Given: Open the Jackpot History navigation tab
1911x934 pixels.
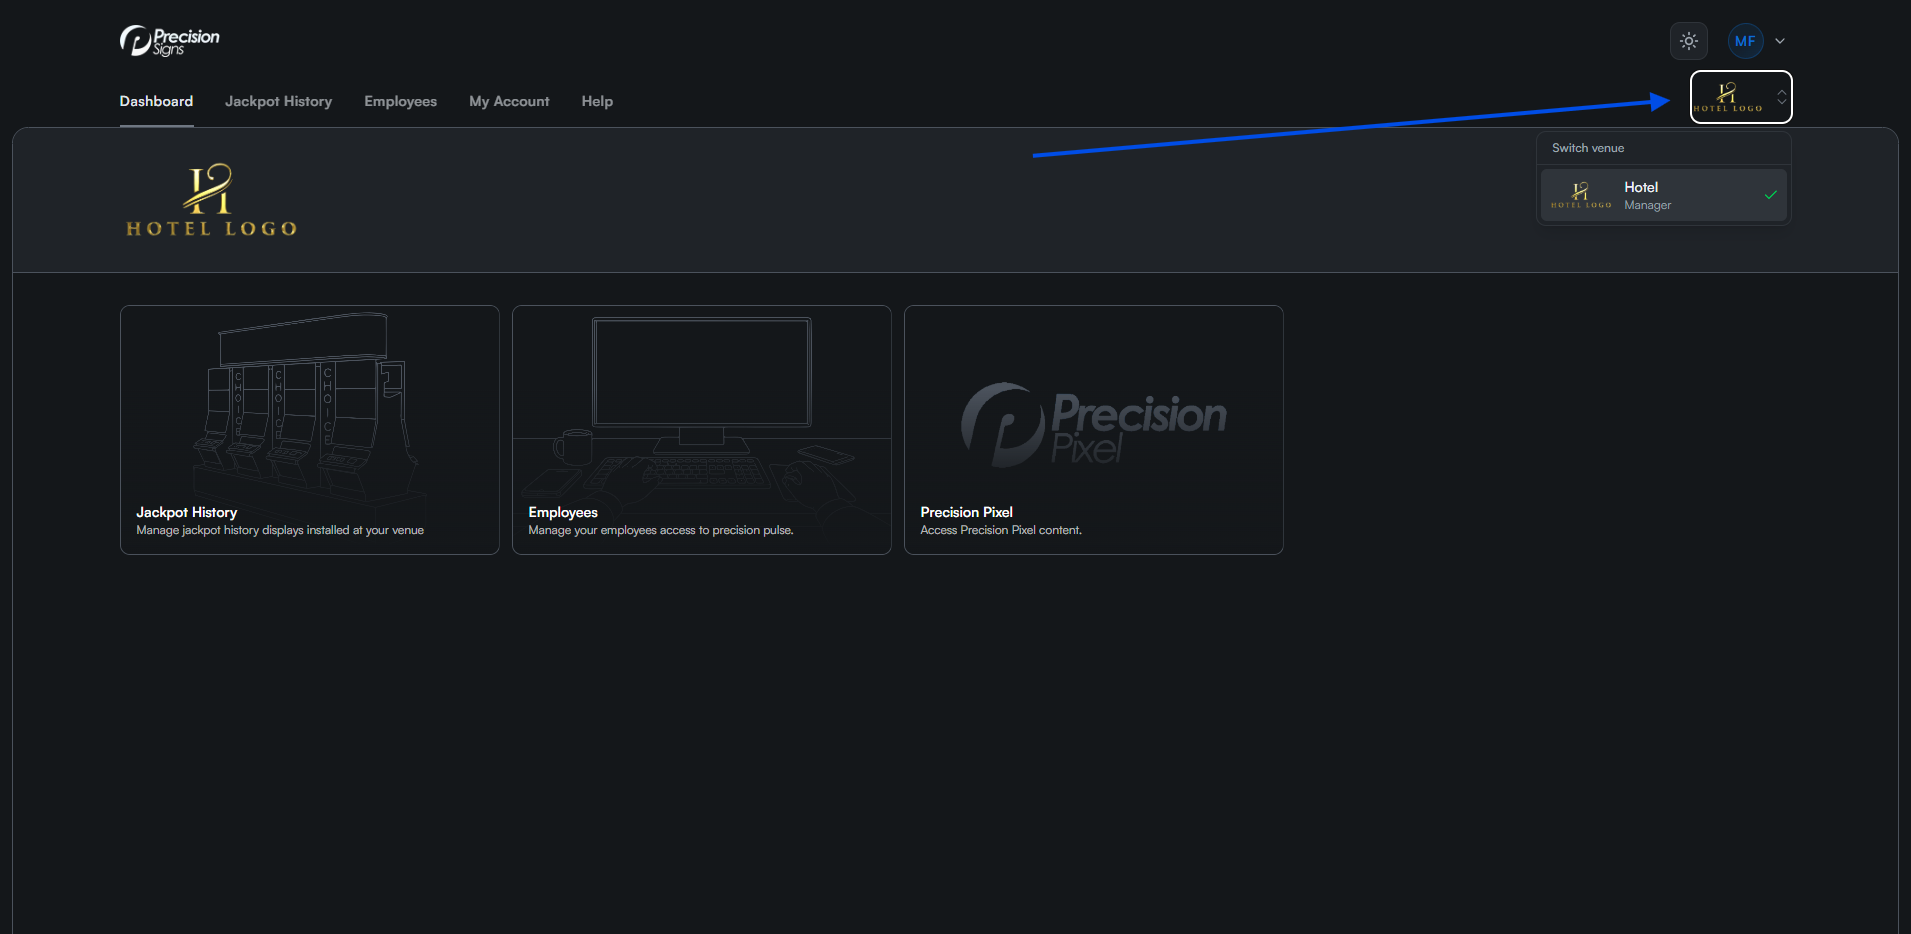Looking at the screenshot, I should click(x=278, y=101).
